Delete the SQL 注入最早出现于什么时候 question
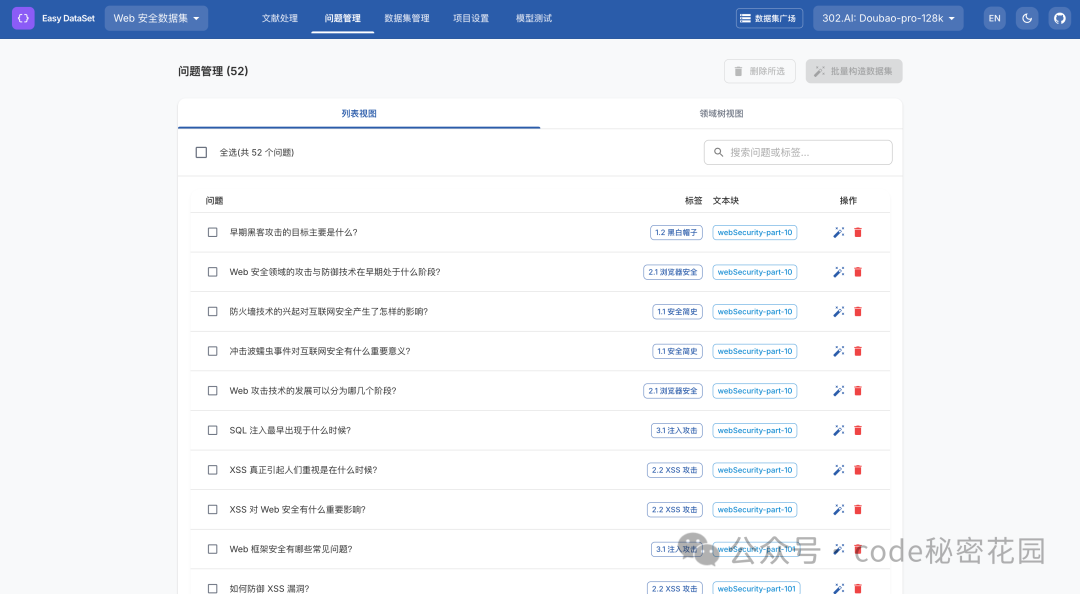The height and width of the screenshot is (594, 1080). point(858,431)
